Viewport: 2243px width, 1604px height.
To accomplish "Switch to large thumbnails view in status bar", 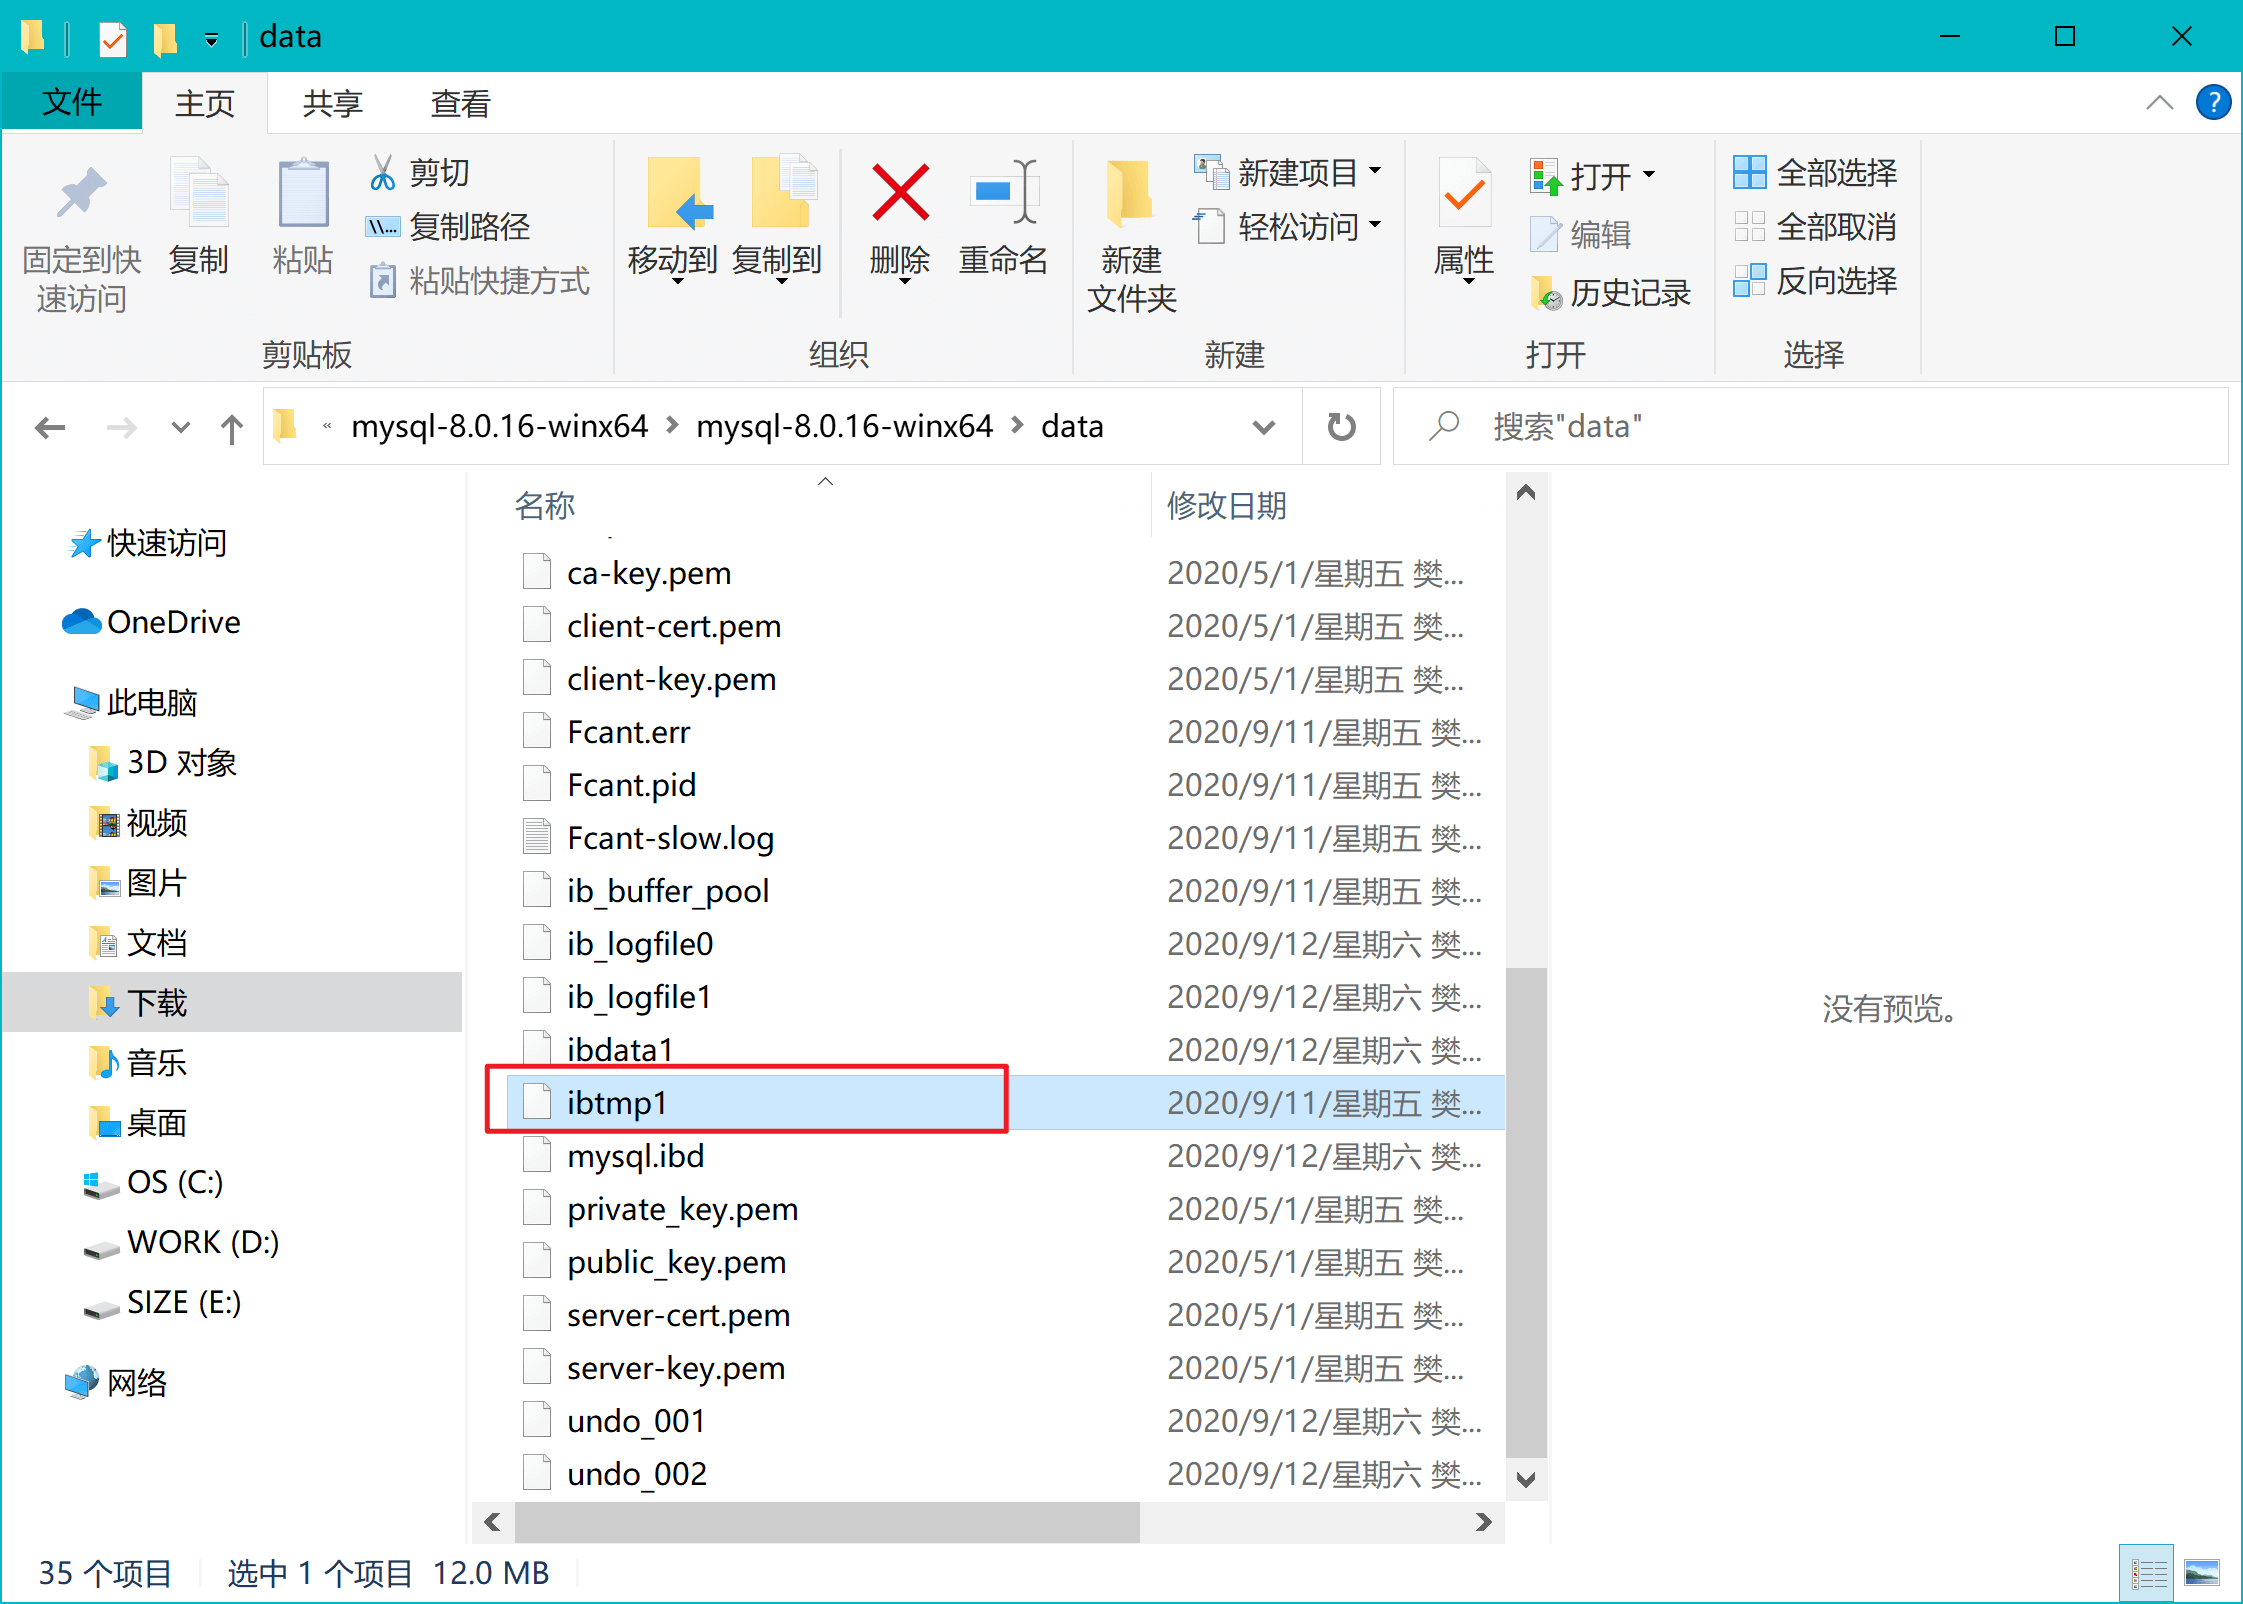I will (x=2201, y=1573).
